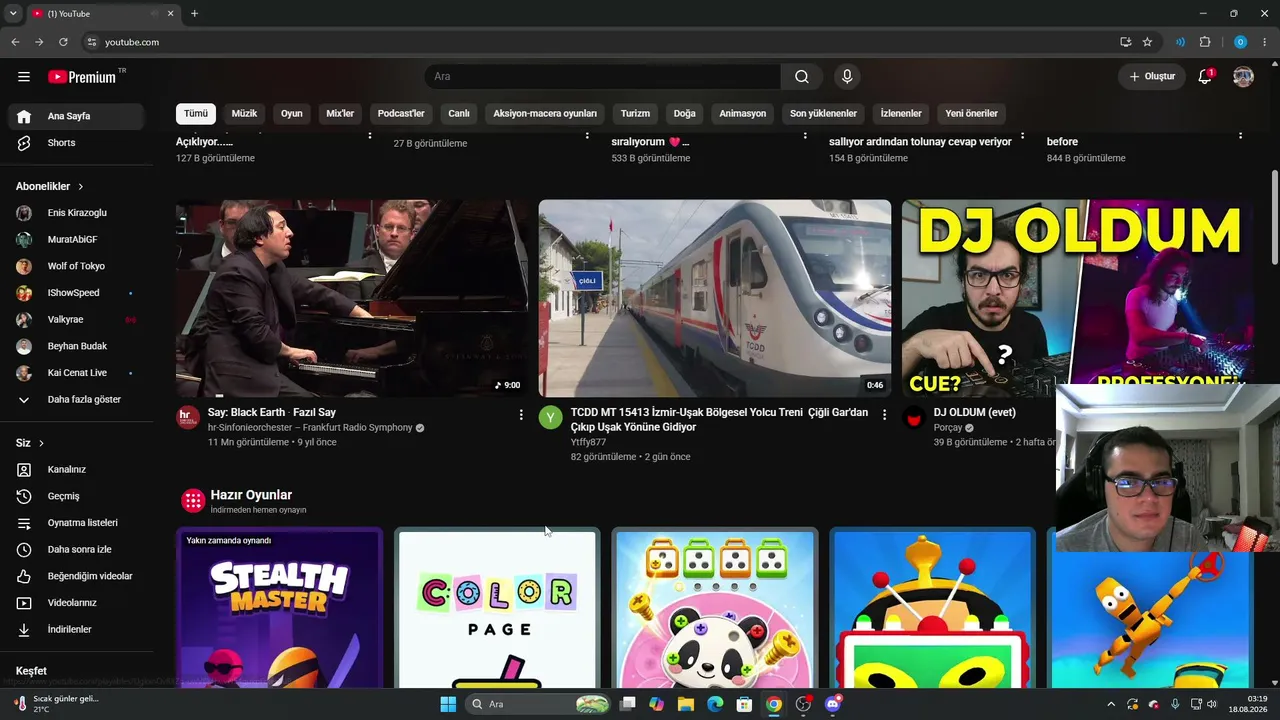Image resolution: width=1280 pixels, height=720 pixels.
Task: Open the DJ OLDUM (evet) video title
Action: coord(975,412)
